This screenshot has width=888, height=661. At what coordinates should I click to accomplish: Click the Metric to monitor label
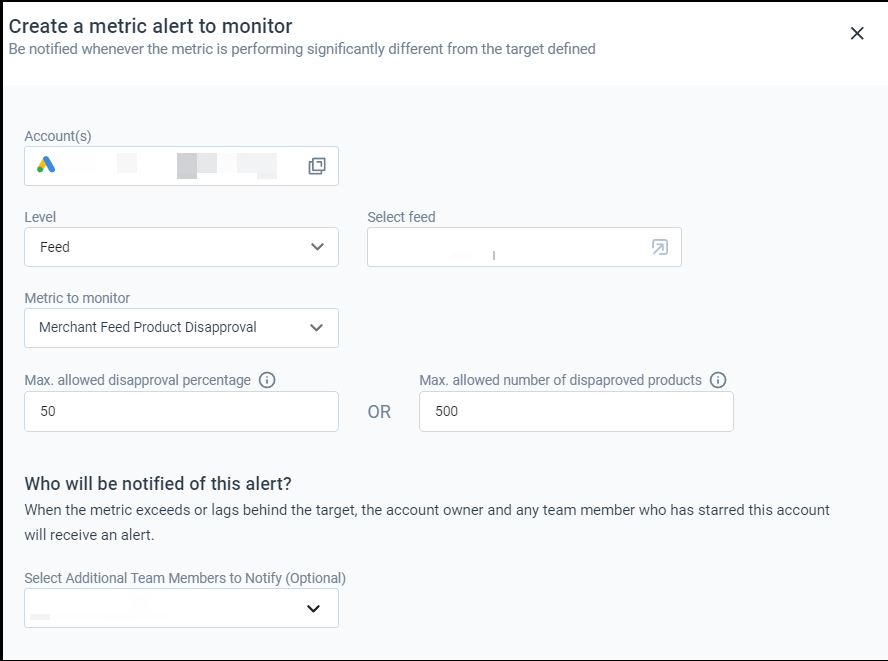coord(77,298)
